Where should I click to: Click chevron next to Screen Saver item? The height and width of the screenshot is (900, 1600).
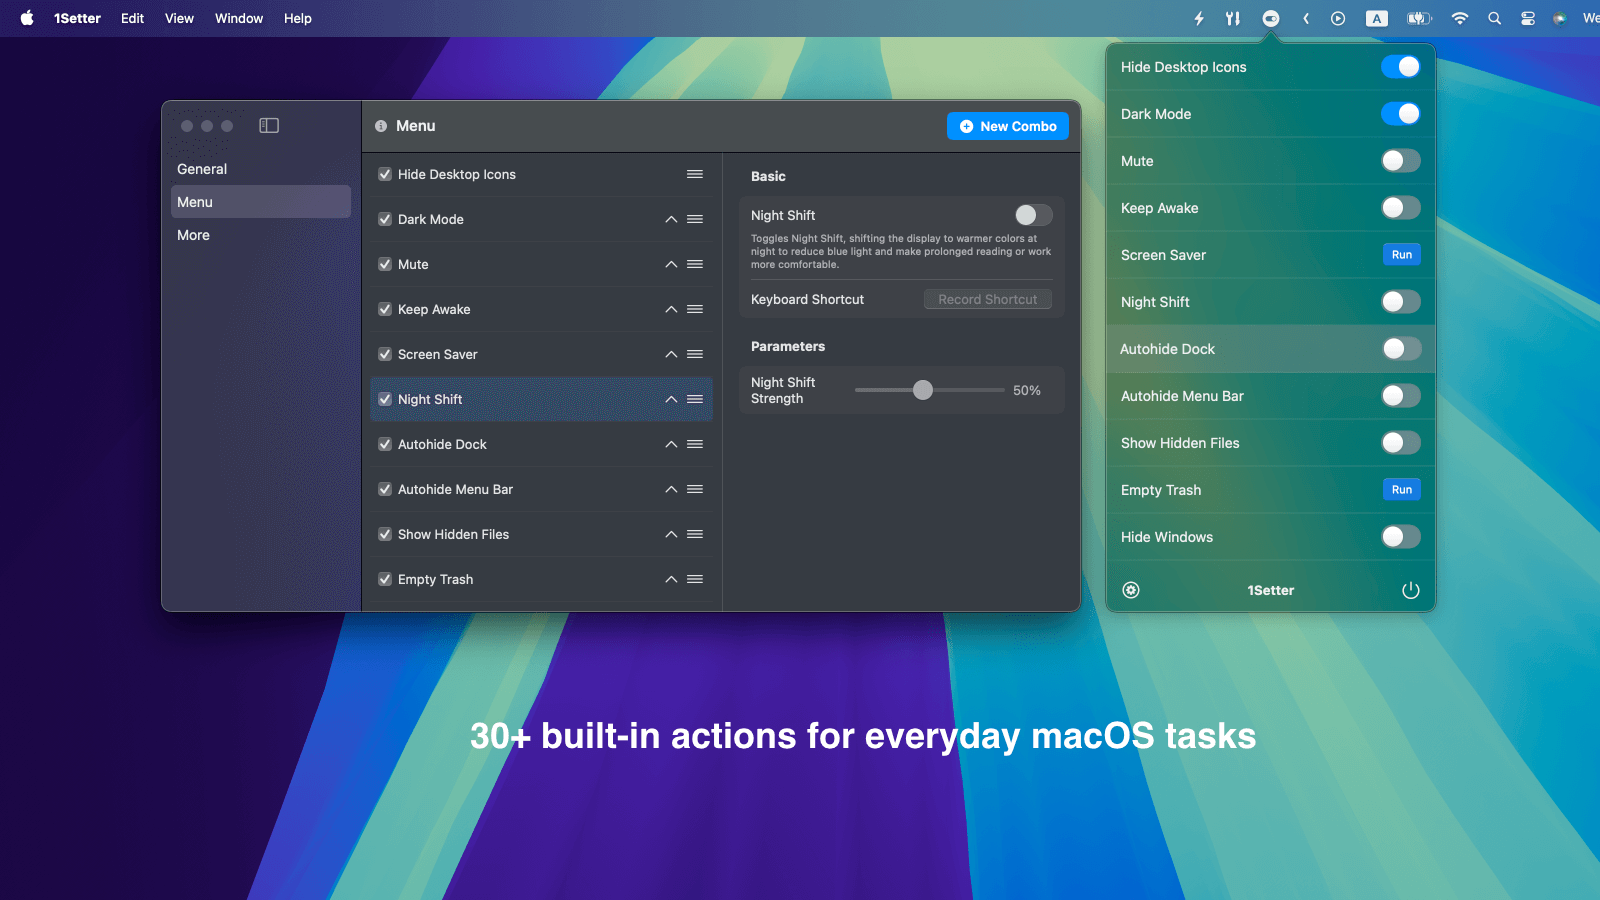pyautogui.click(x=671, y=354)
